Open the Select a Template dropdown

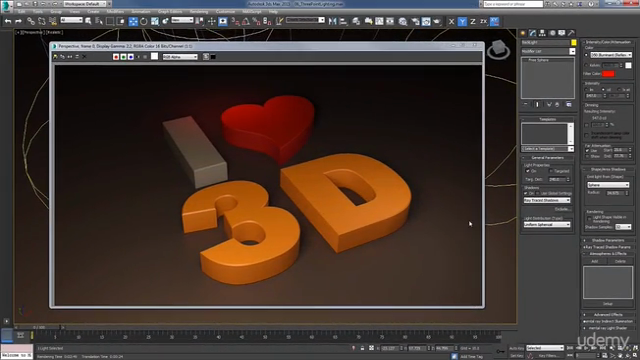click(x=547, y=149)
